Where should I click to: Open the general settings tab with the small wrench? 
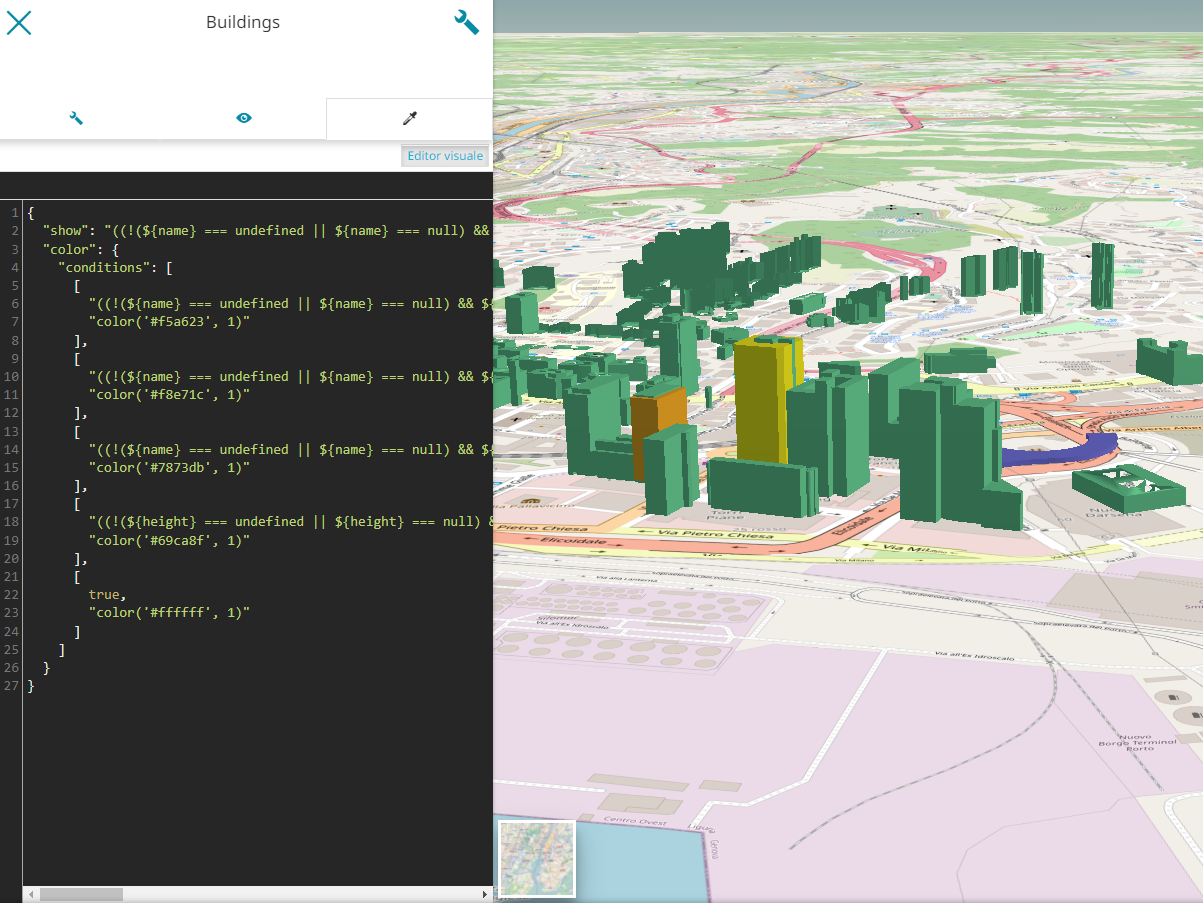(76, 119)
